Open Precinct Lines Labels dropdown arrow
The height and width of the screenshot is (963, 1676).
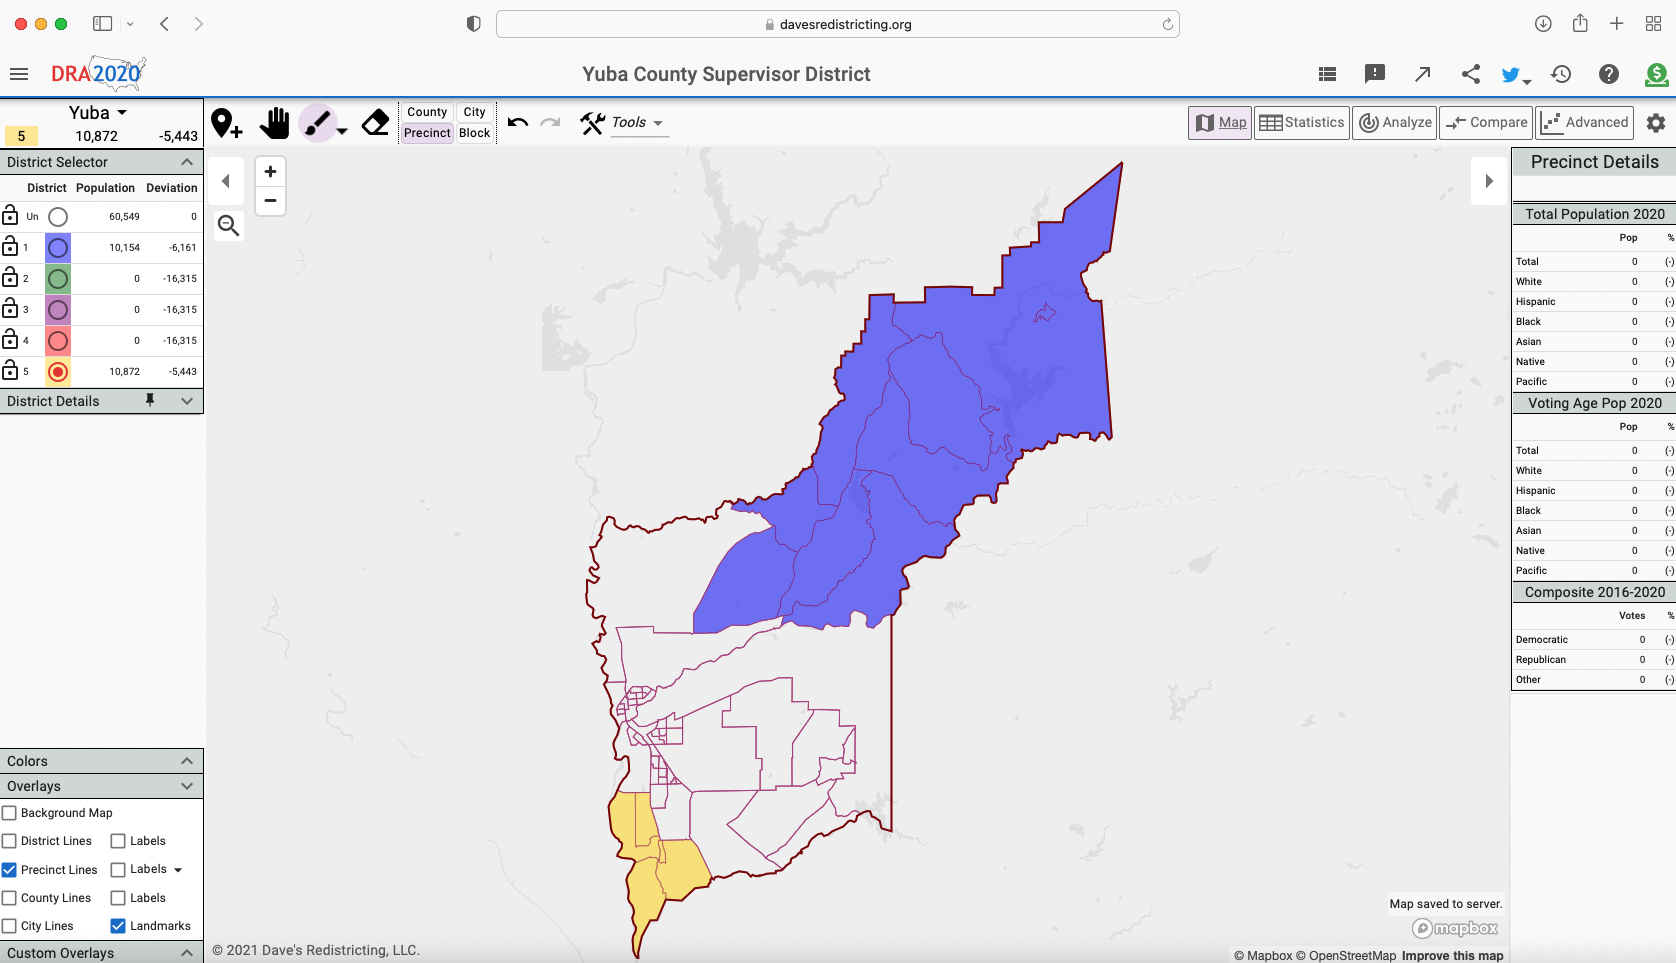coord(178,870)
